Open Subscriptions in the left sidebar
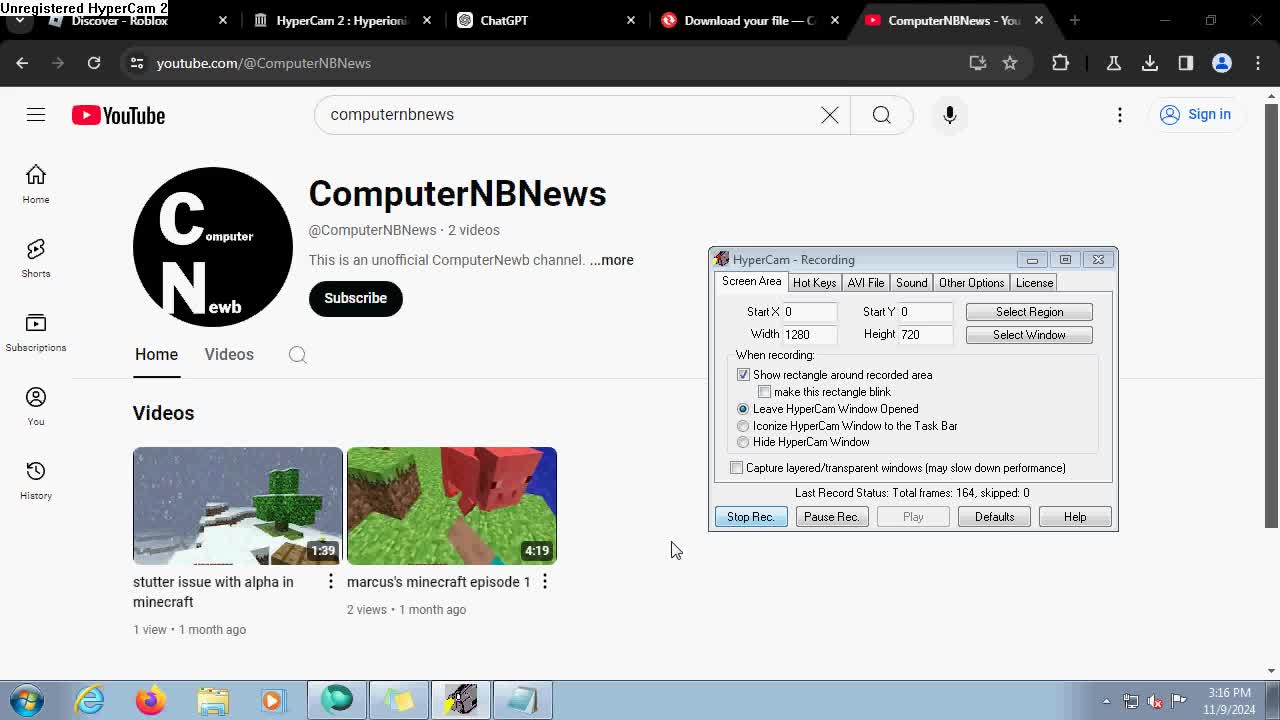1280x720 pixels. click(x=36, y=332)
